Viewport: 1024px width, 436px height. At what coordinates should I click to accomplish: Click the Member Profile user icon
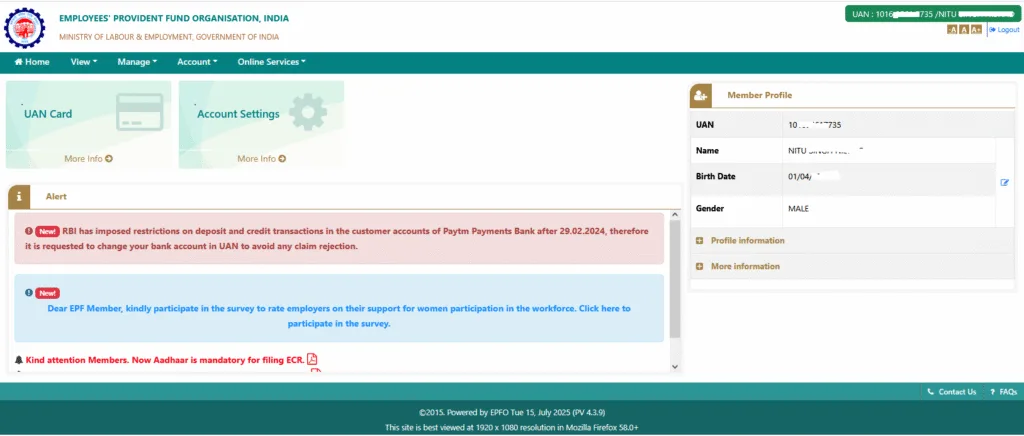(701, 95)
